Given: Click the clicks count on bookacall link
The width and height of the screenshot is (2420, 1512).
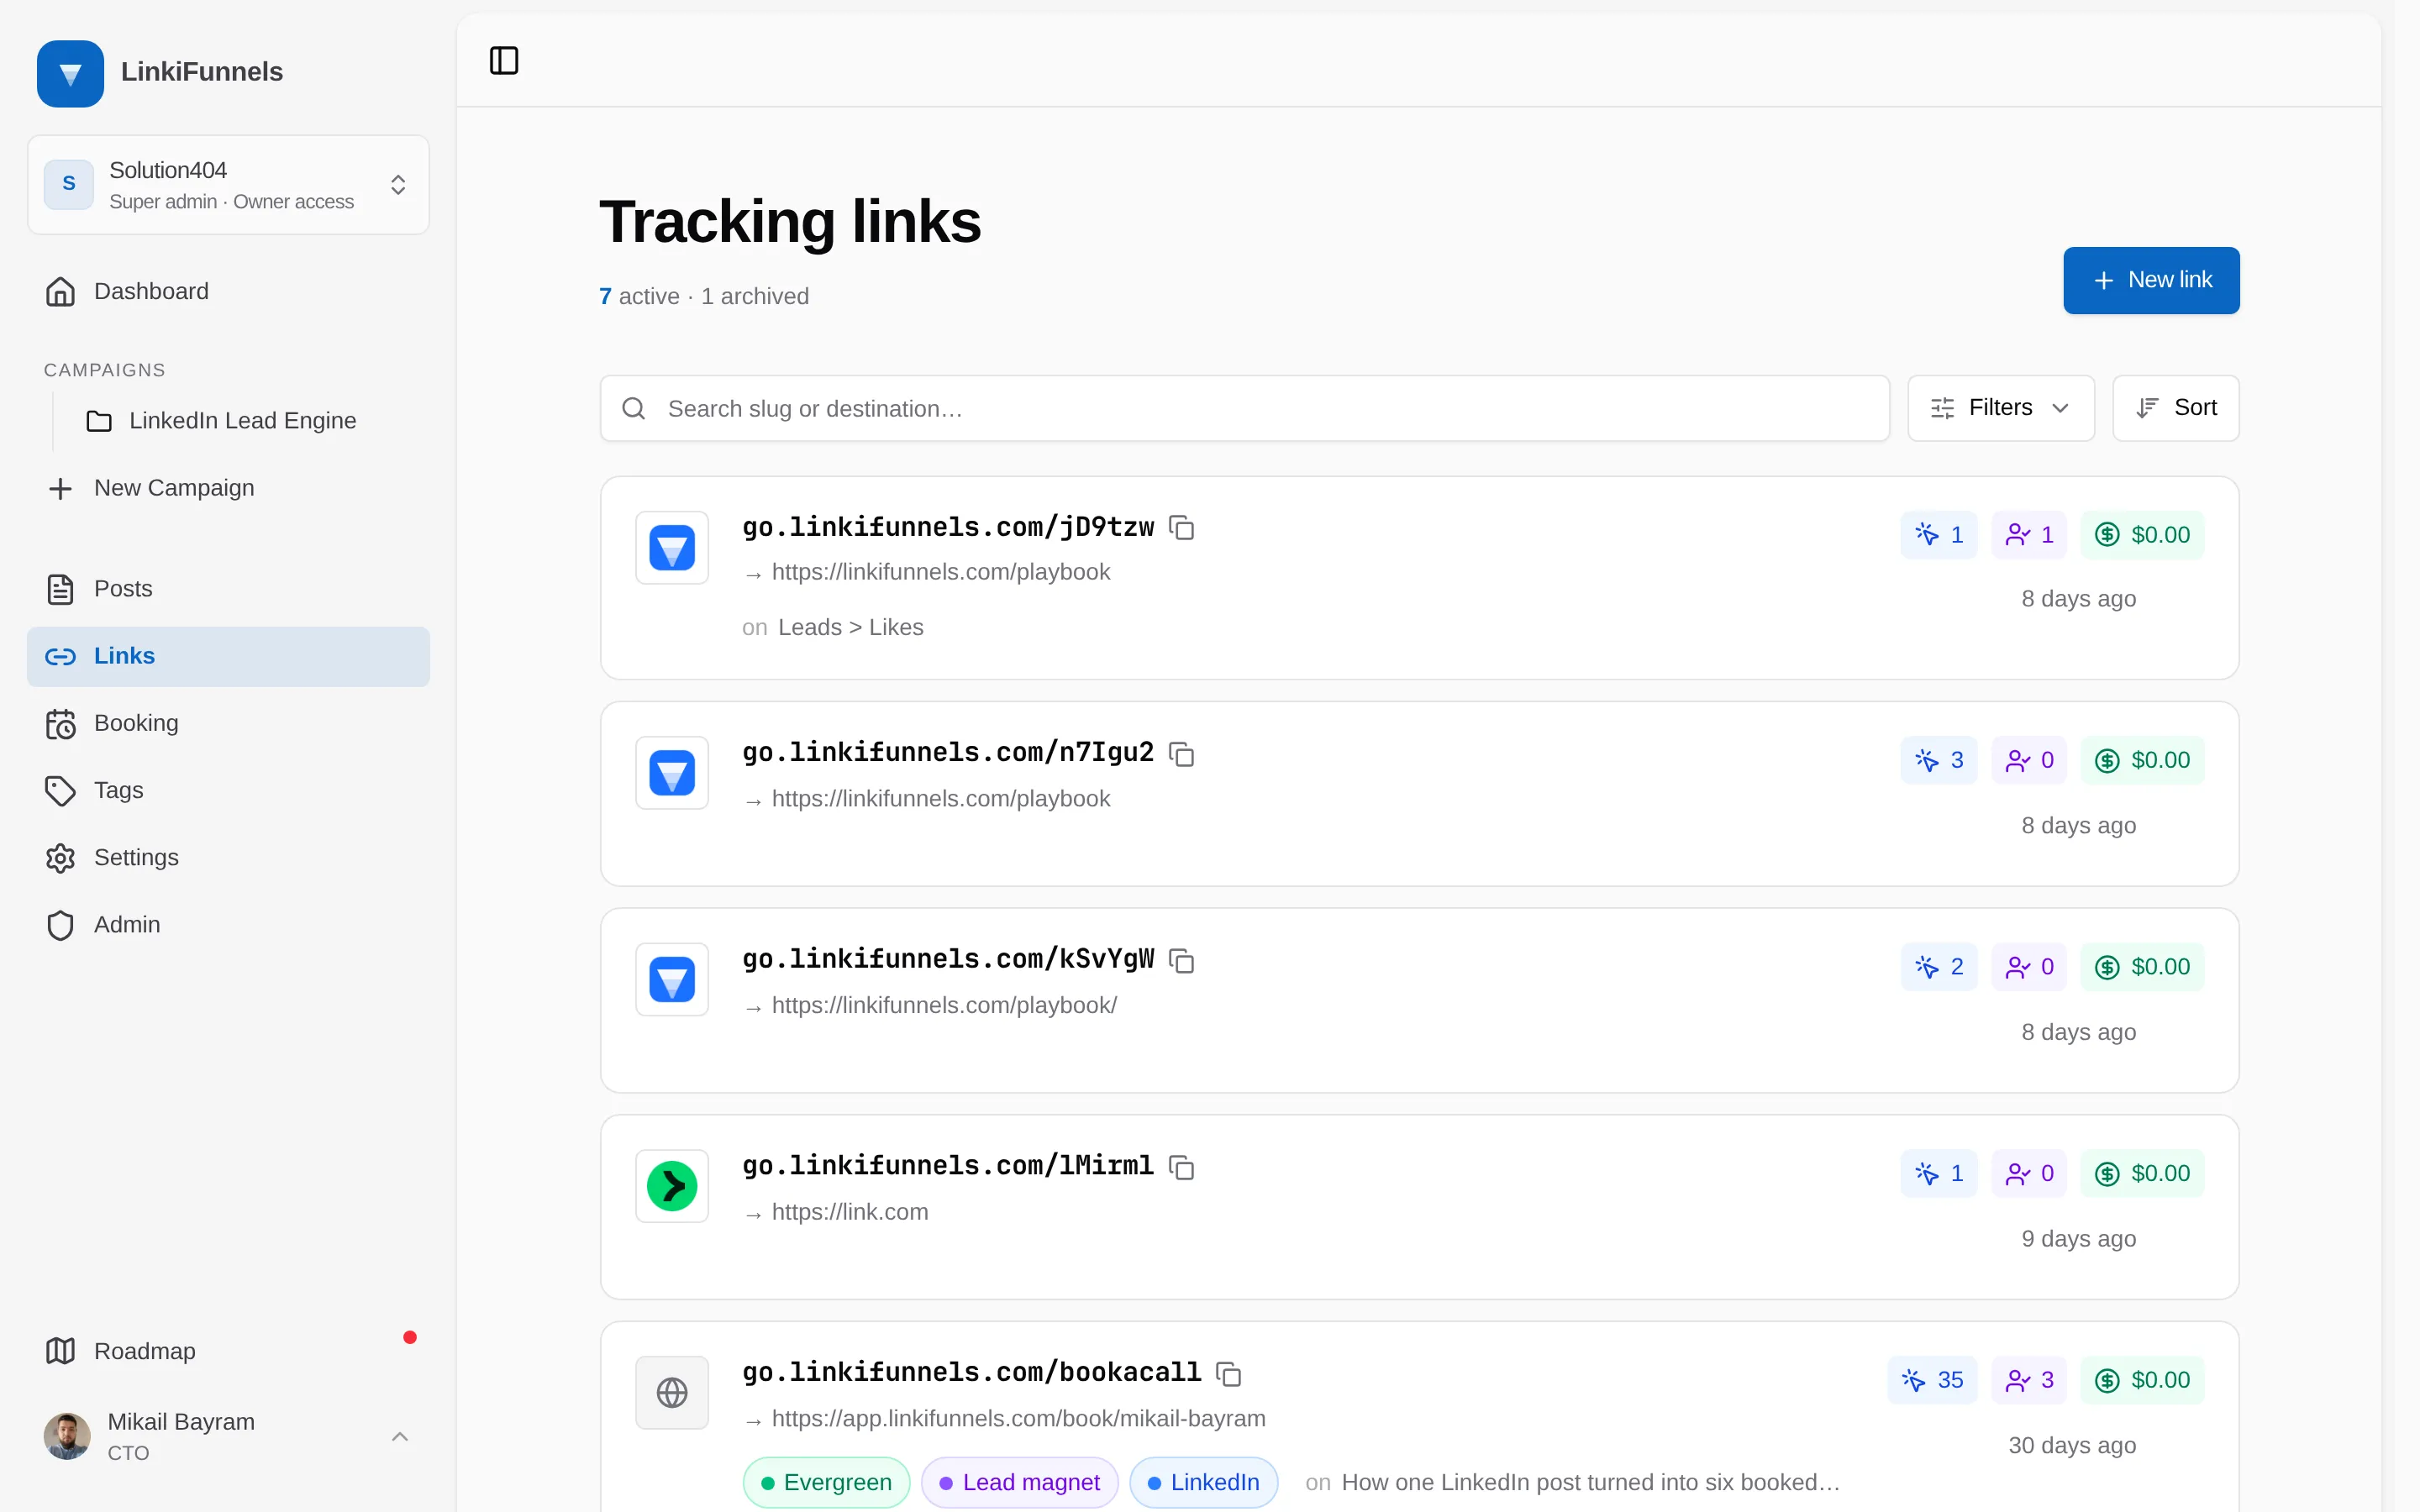Looking at the screenshot, I should tap(1932, 1380).
